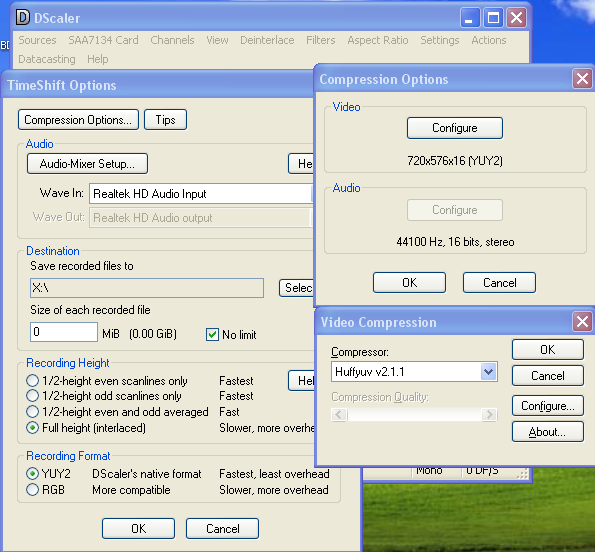Open the Datacasting menu
Viewport: 595px width, 552px height.
pyautogui.click(x=47, y=59)
